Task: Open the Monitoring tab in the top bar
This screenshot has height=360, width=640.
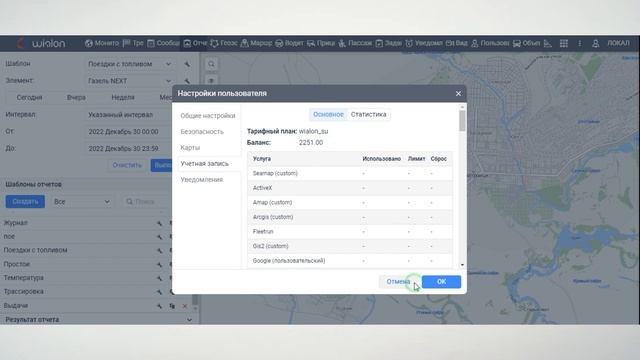Action: coord(102,43)
